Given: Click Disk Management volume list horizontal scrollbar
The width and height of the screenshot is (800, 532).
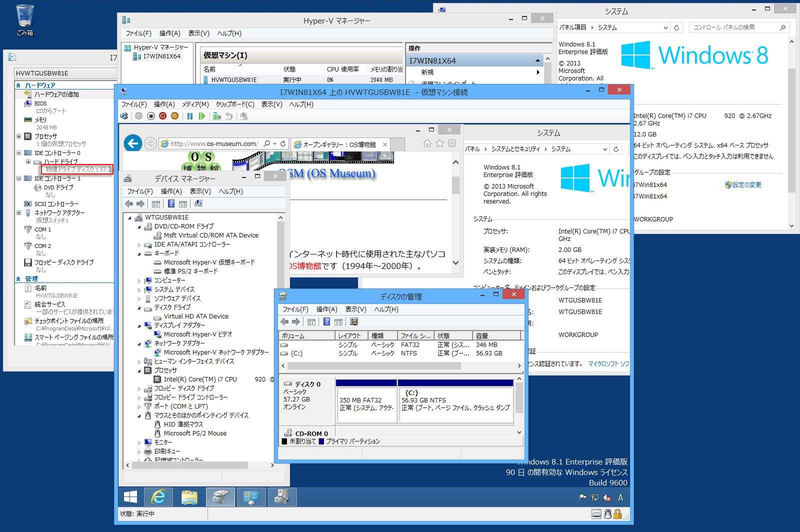Looking at the screenshot, I should 374,366.
